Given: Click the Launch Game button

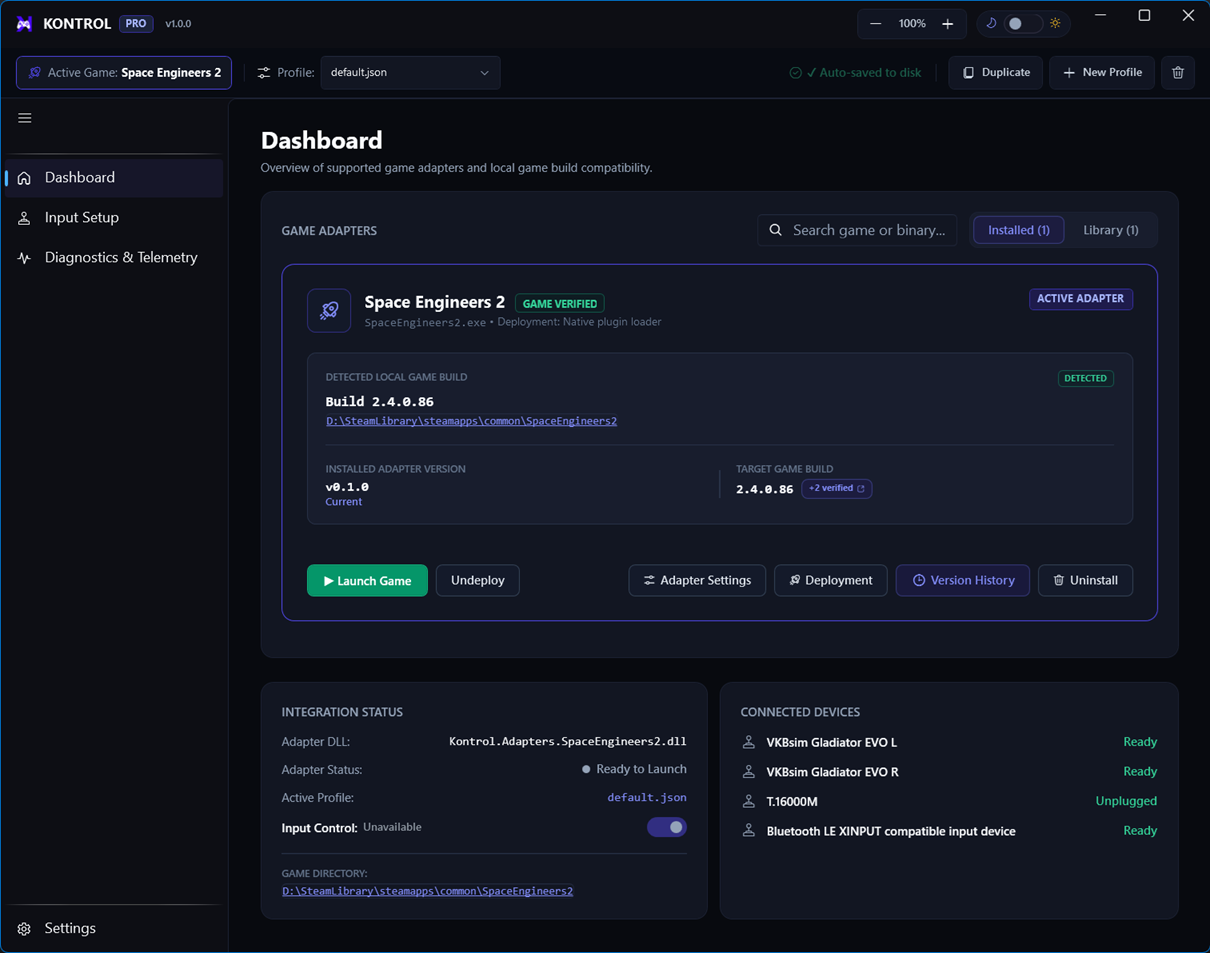Looking at the screenshot, I should [367, 580].
